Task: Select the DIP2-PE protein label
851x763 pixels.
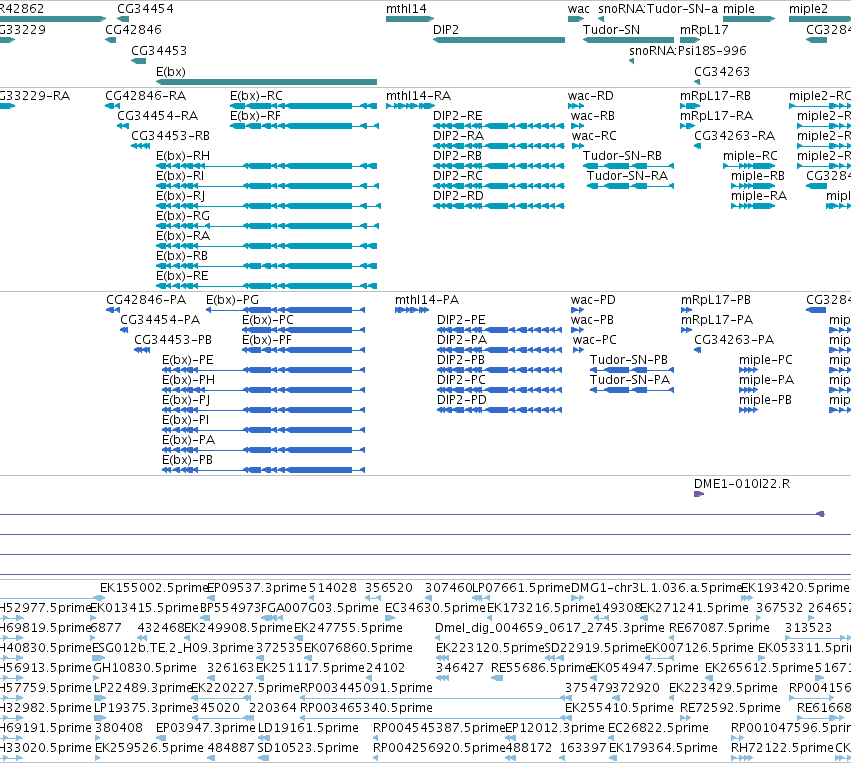Action: pyautogui.click(x=461, y=320)
